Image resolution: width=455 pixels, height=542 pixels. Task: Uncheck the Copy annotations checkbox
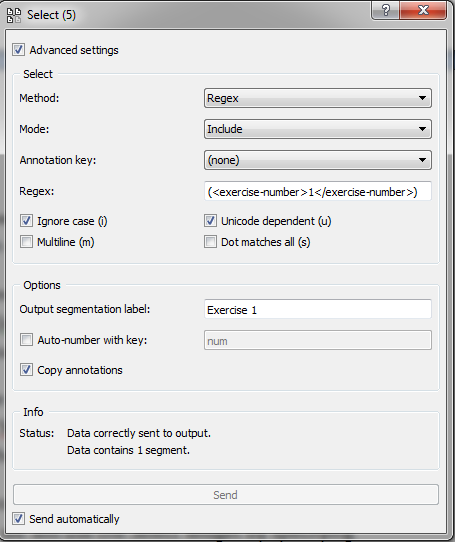[26, 370]
